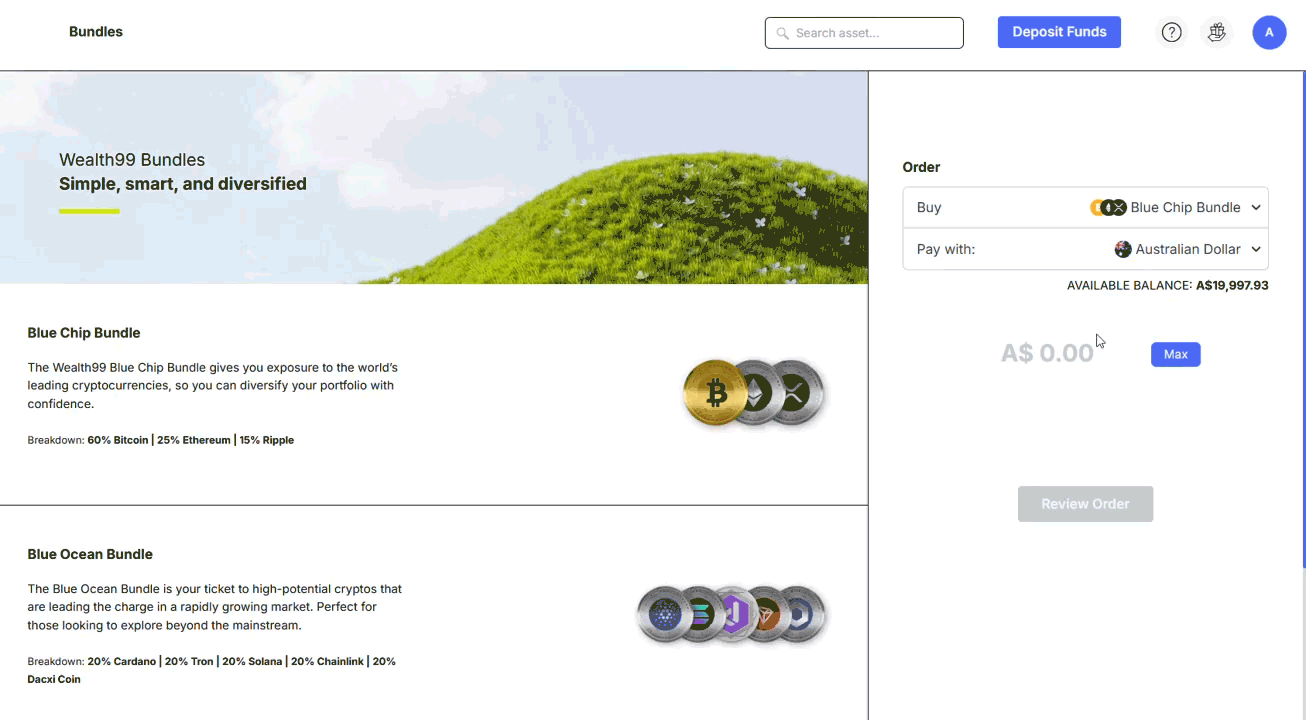Click the Chainlink coin icon
The height and width of the screenshot is (720, 1306).
pyautogui.click(x=800, y=615)
